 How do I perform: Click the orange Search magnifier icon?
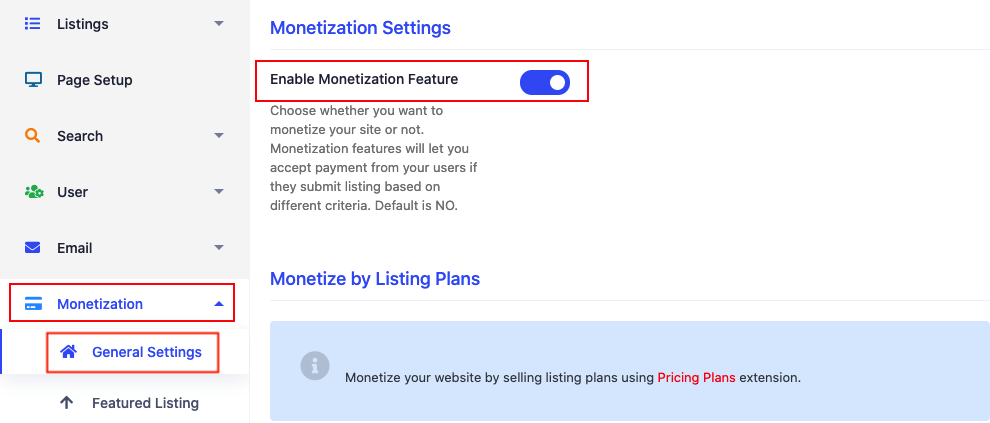(33, 136)
